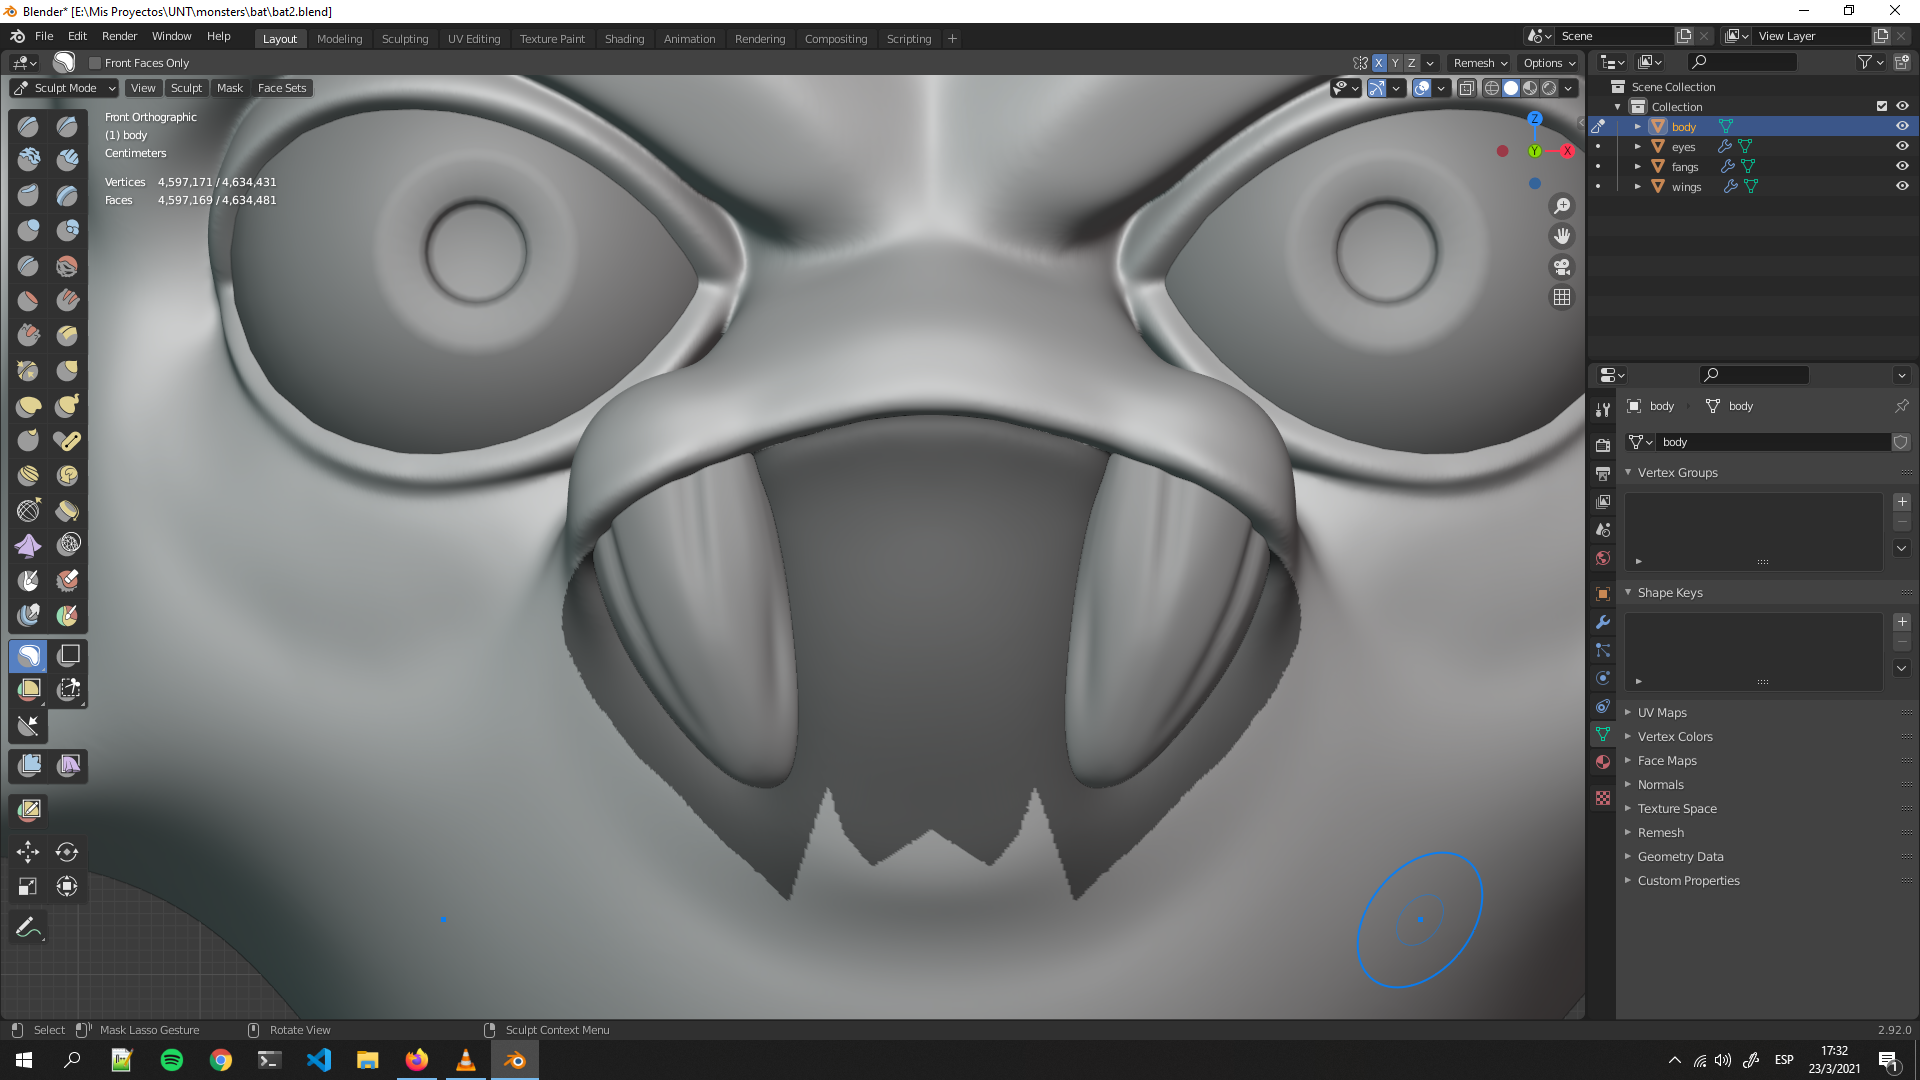Expand the Geometry Data panel
Screen dimensions: 1920x1080
(1680, 857)
